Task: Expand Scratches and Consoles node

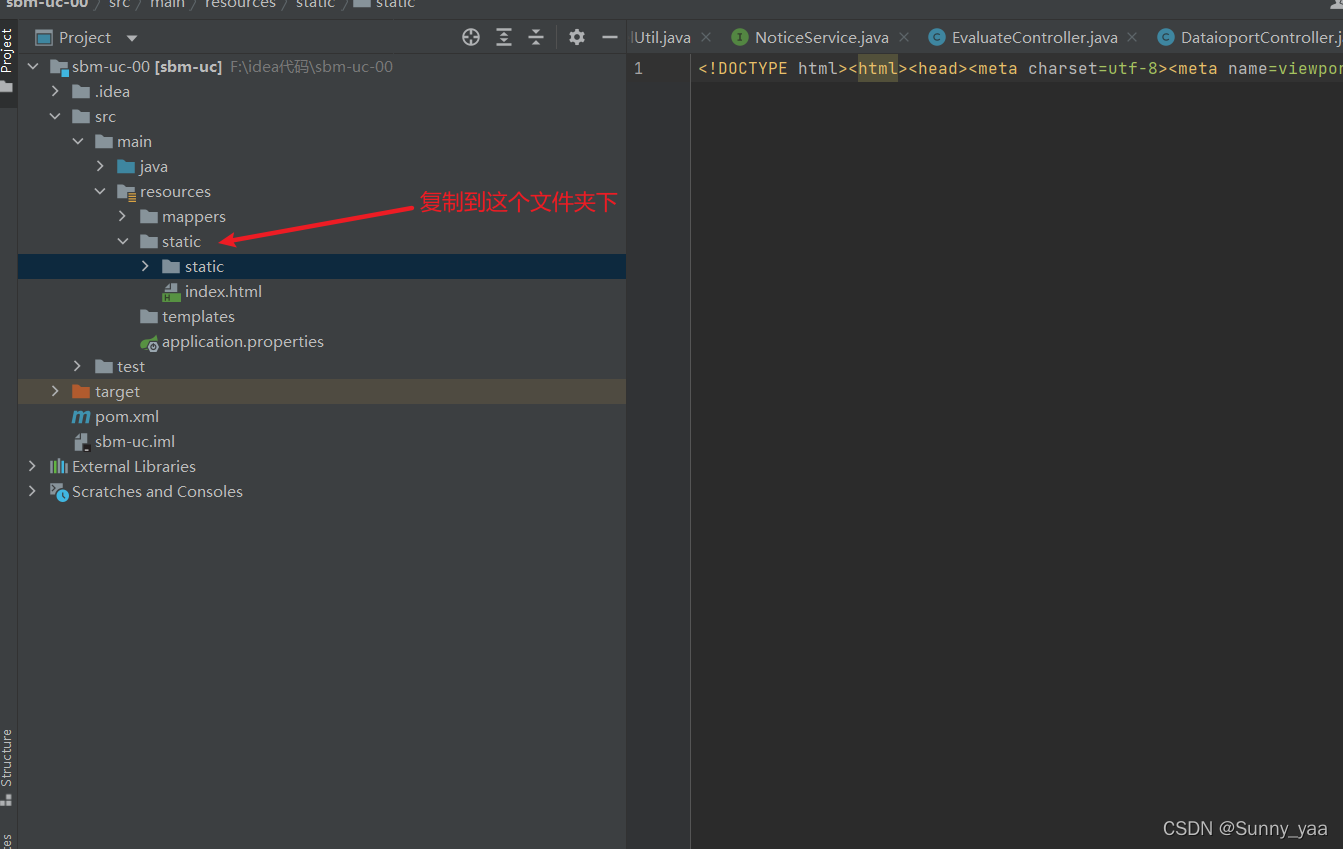Action: pyautogui.click(x=33, y=491)
